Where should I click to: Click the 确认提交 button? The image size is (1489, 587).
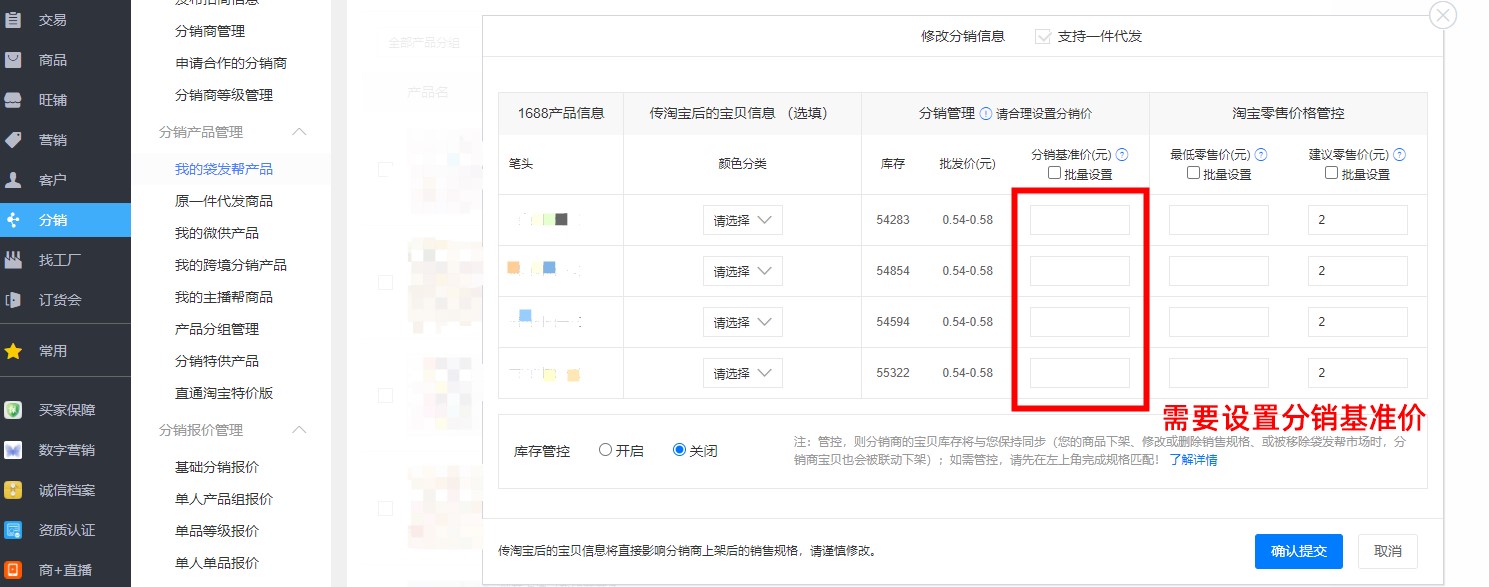[1299, 551]
